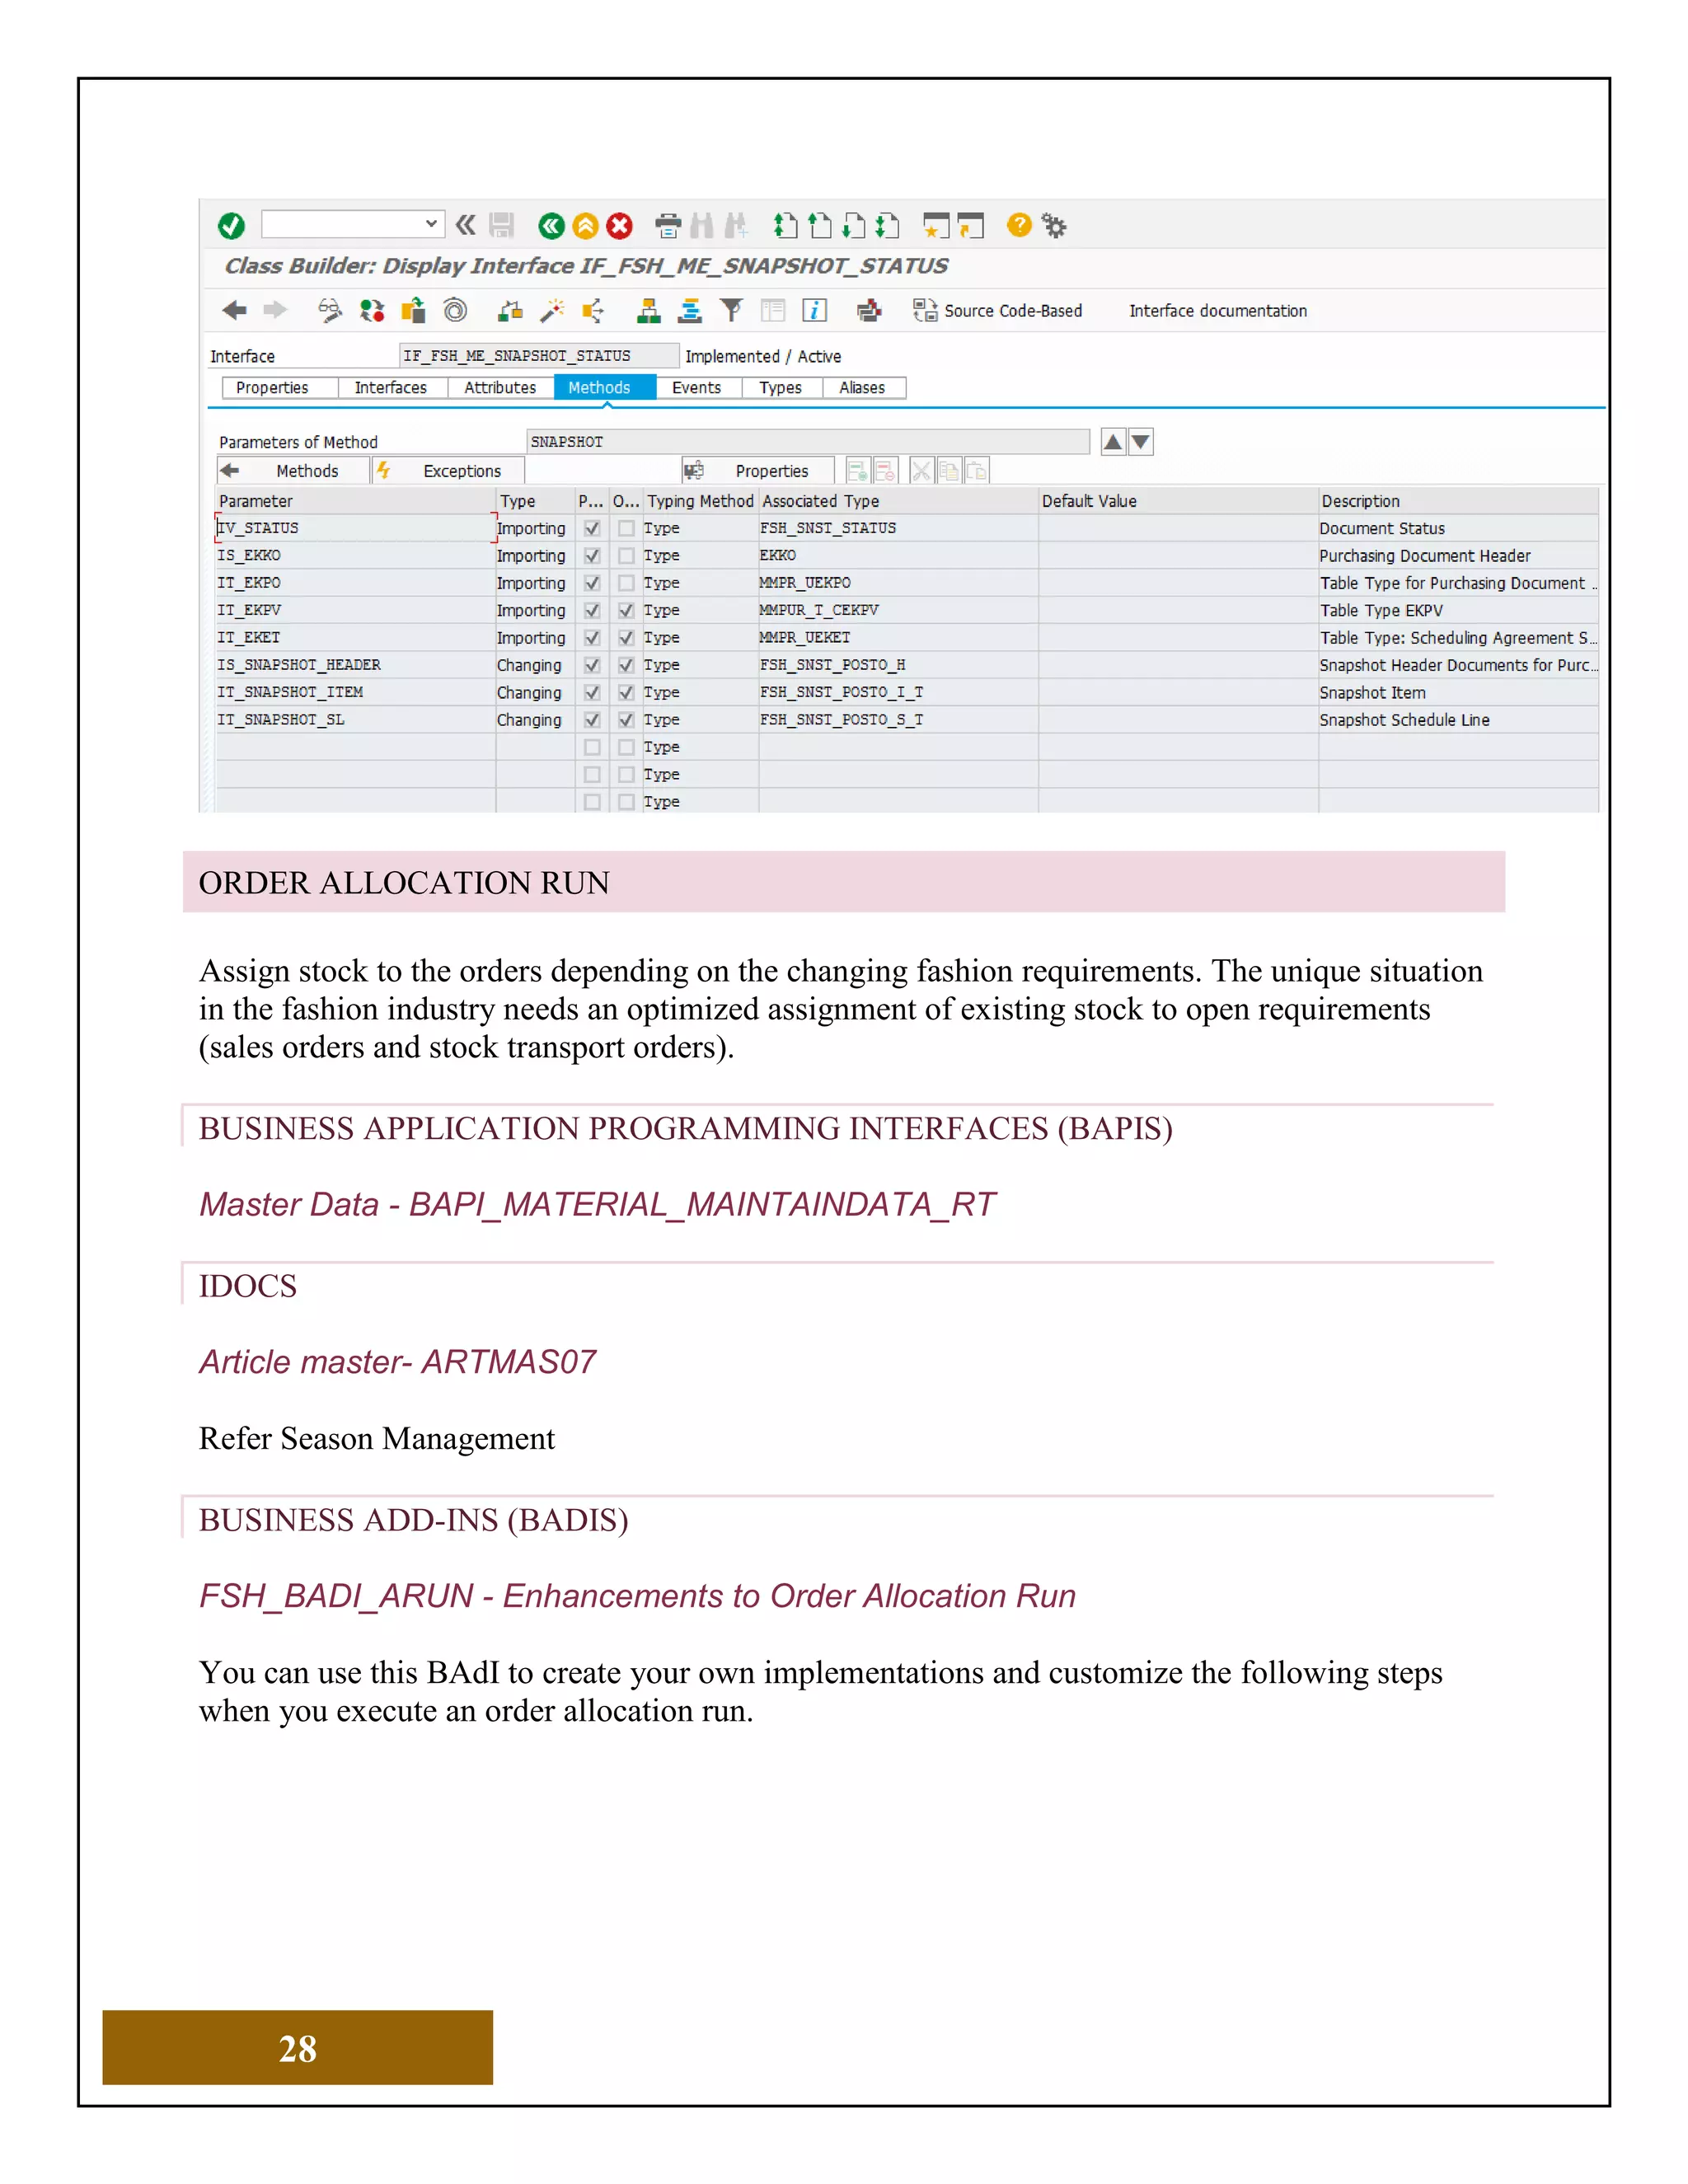Click the blue information documentation icon
Screen dimensions: 1688x2184
click(x=815, y=311)
